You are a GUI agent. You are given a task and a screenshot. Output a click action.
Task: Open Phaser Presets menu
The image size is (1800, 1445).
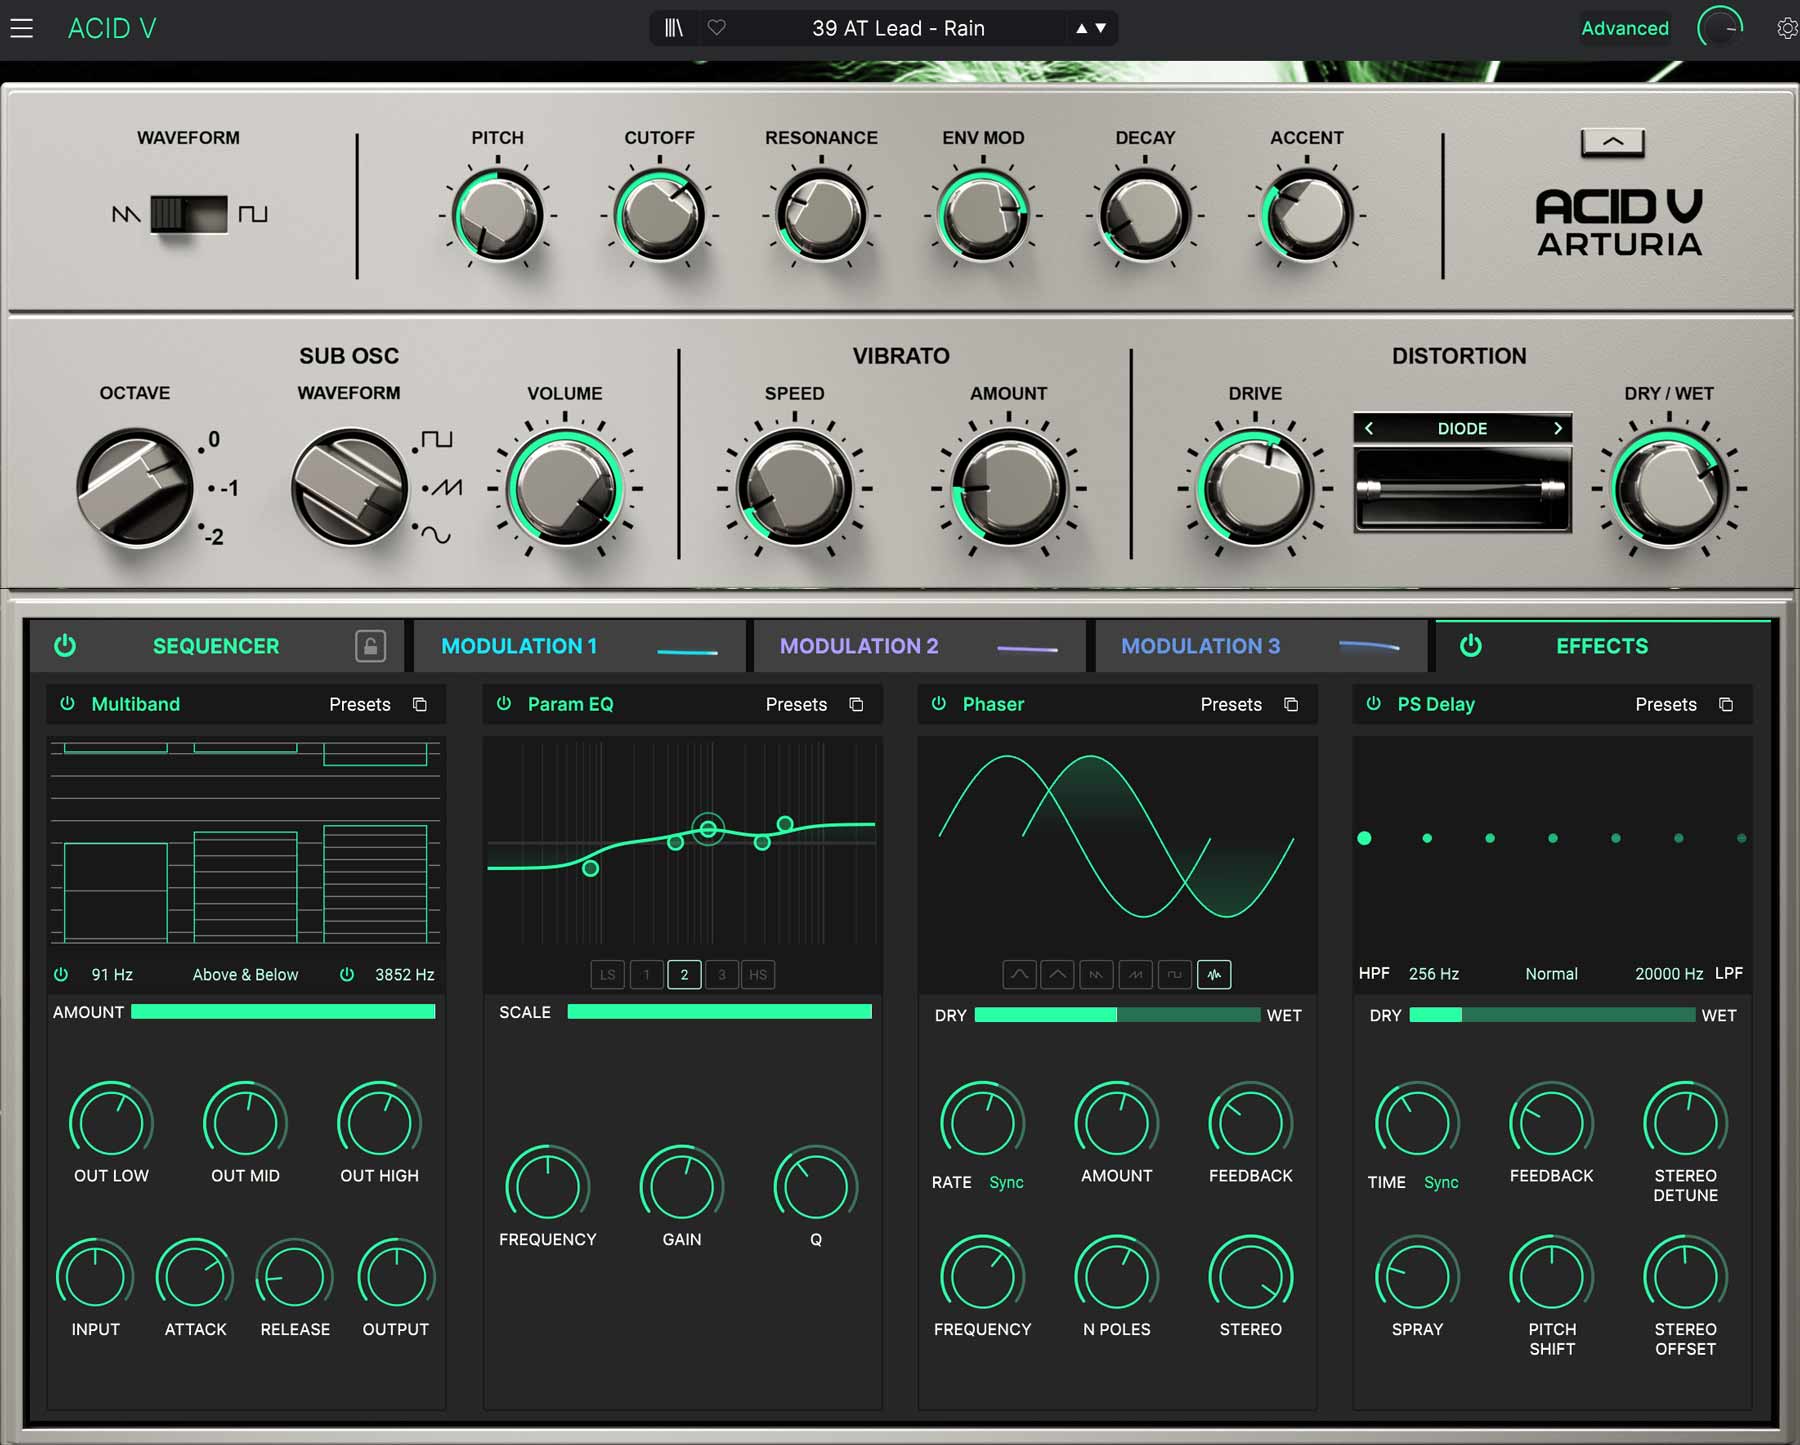tap(1231, 704)
